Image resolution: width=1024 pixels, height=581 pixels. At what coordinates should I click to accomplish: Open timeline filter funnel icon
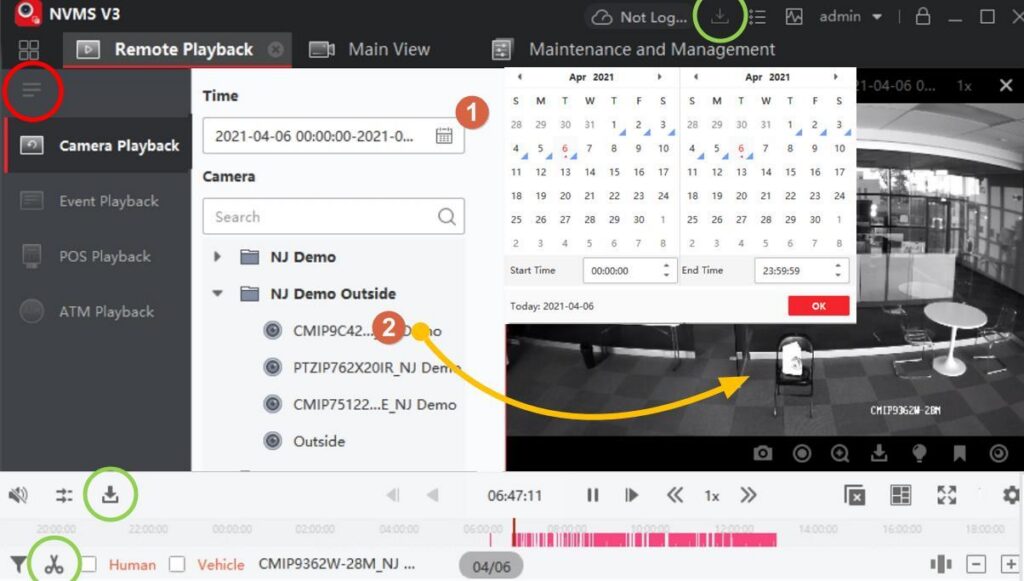point(18,564)
